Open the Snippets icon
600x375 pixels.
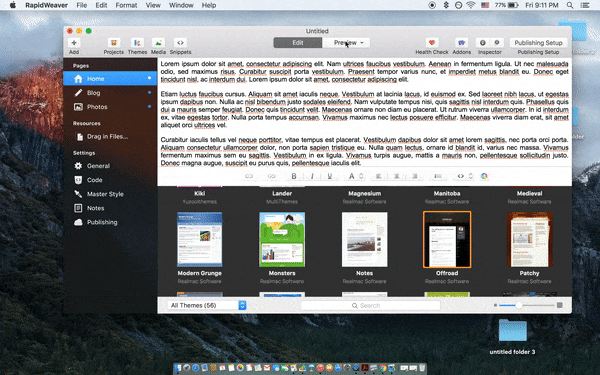180,42
